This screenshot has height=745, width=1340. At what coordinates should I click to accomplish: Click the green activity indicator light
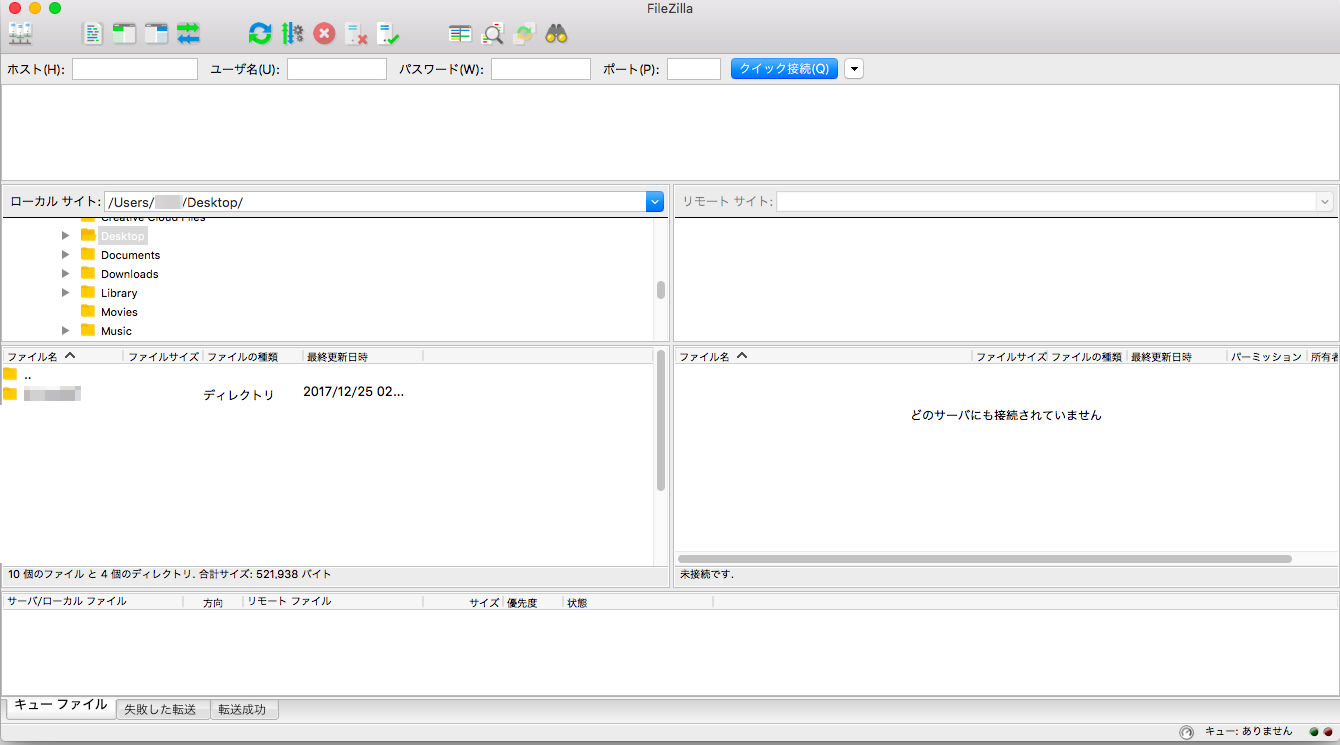tap(1314, 732)
